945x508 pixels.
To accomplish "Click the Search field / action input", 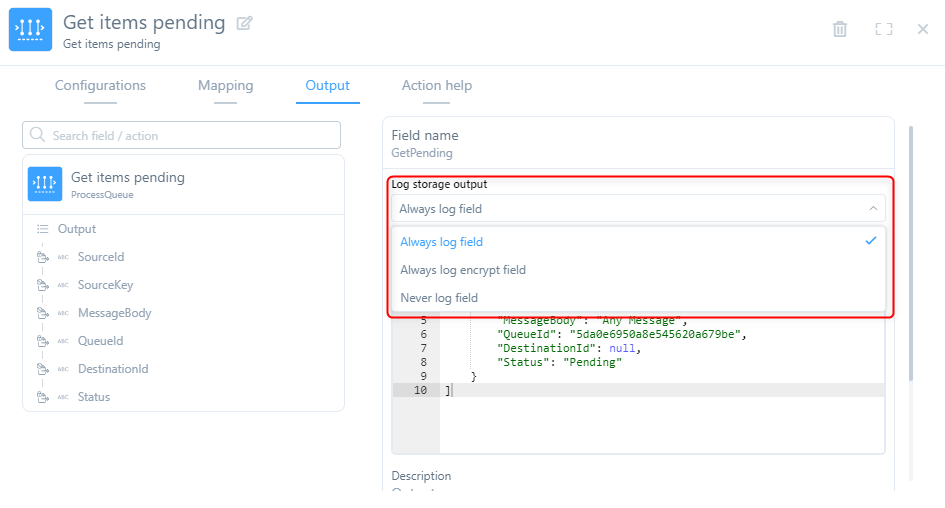I will (x=190, y=135).
